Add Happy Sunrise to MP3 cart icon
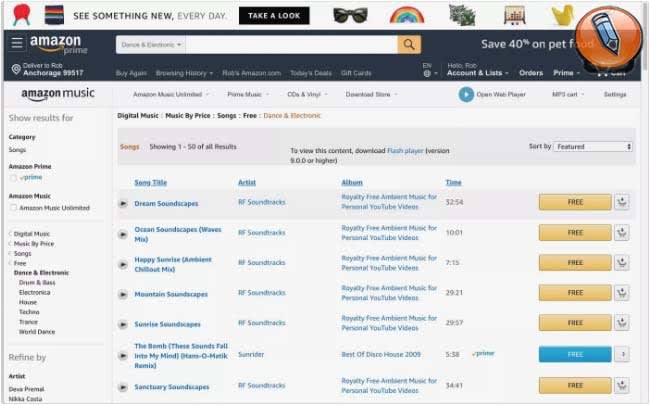Viewport: 650px width, 405px height. click(x=621, y=262)
